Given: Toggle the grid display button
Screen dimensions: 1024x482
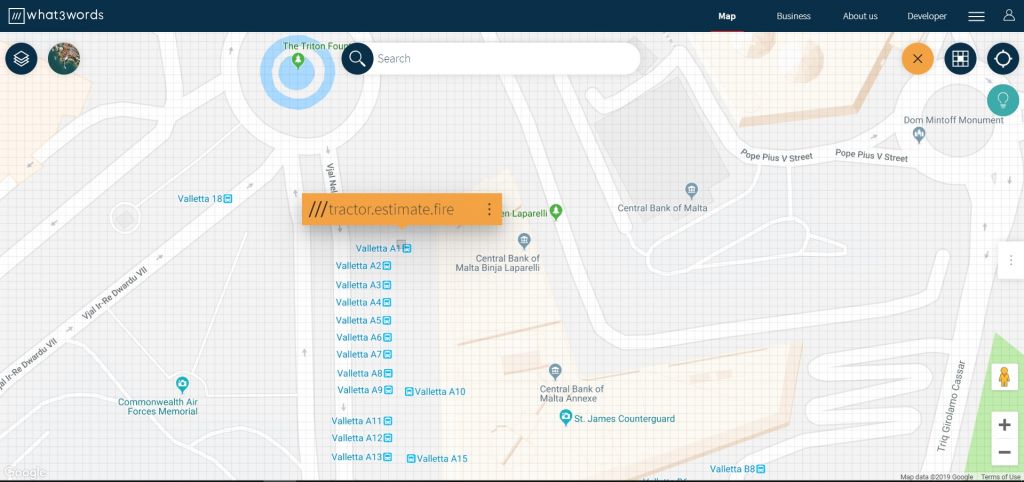Looking at the screenshot, I should (960, 59).
